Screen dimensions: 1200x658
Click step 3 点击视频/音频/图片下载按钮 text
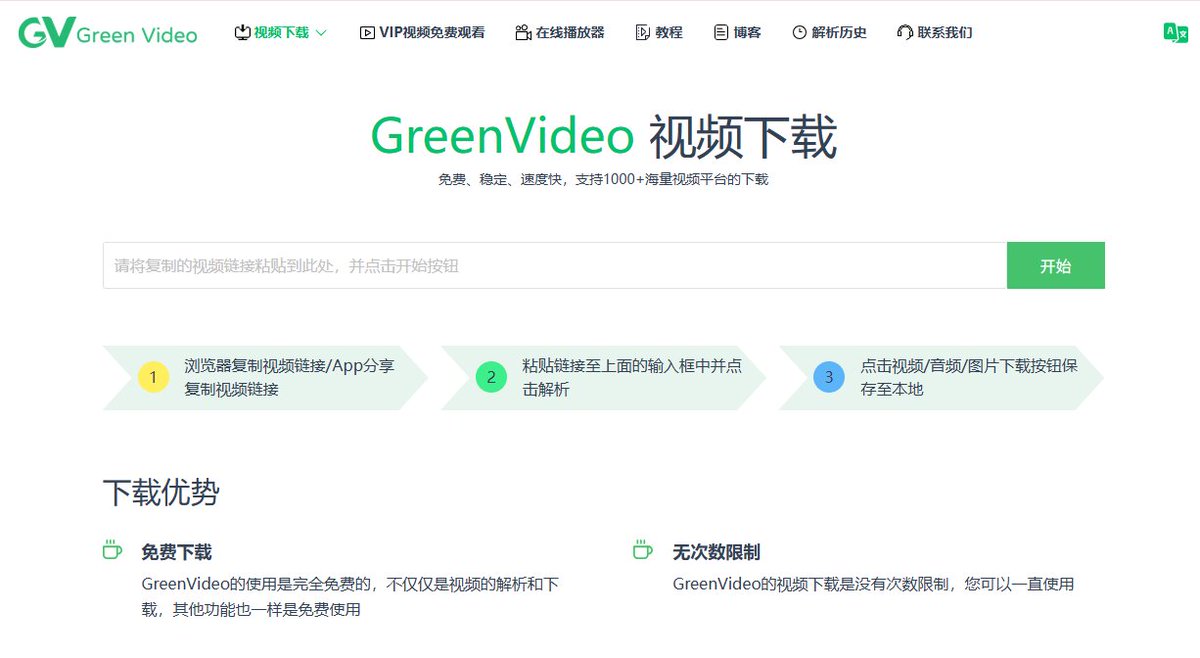coord(969,378)
